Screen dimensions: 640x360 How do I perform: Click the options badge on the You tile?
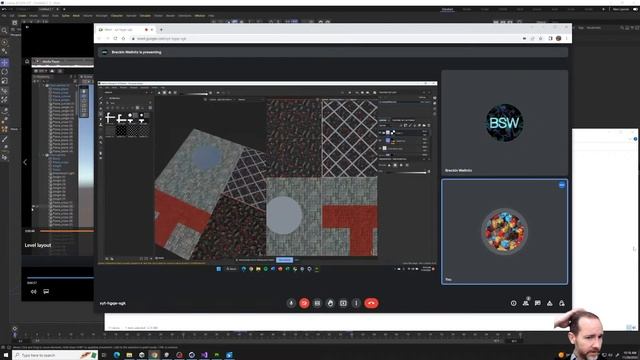point(562,185)
